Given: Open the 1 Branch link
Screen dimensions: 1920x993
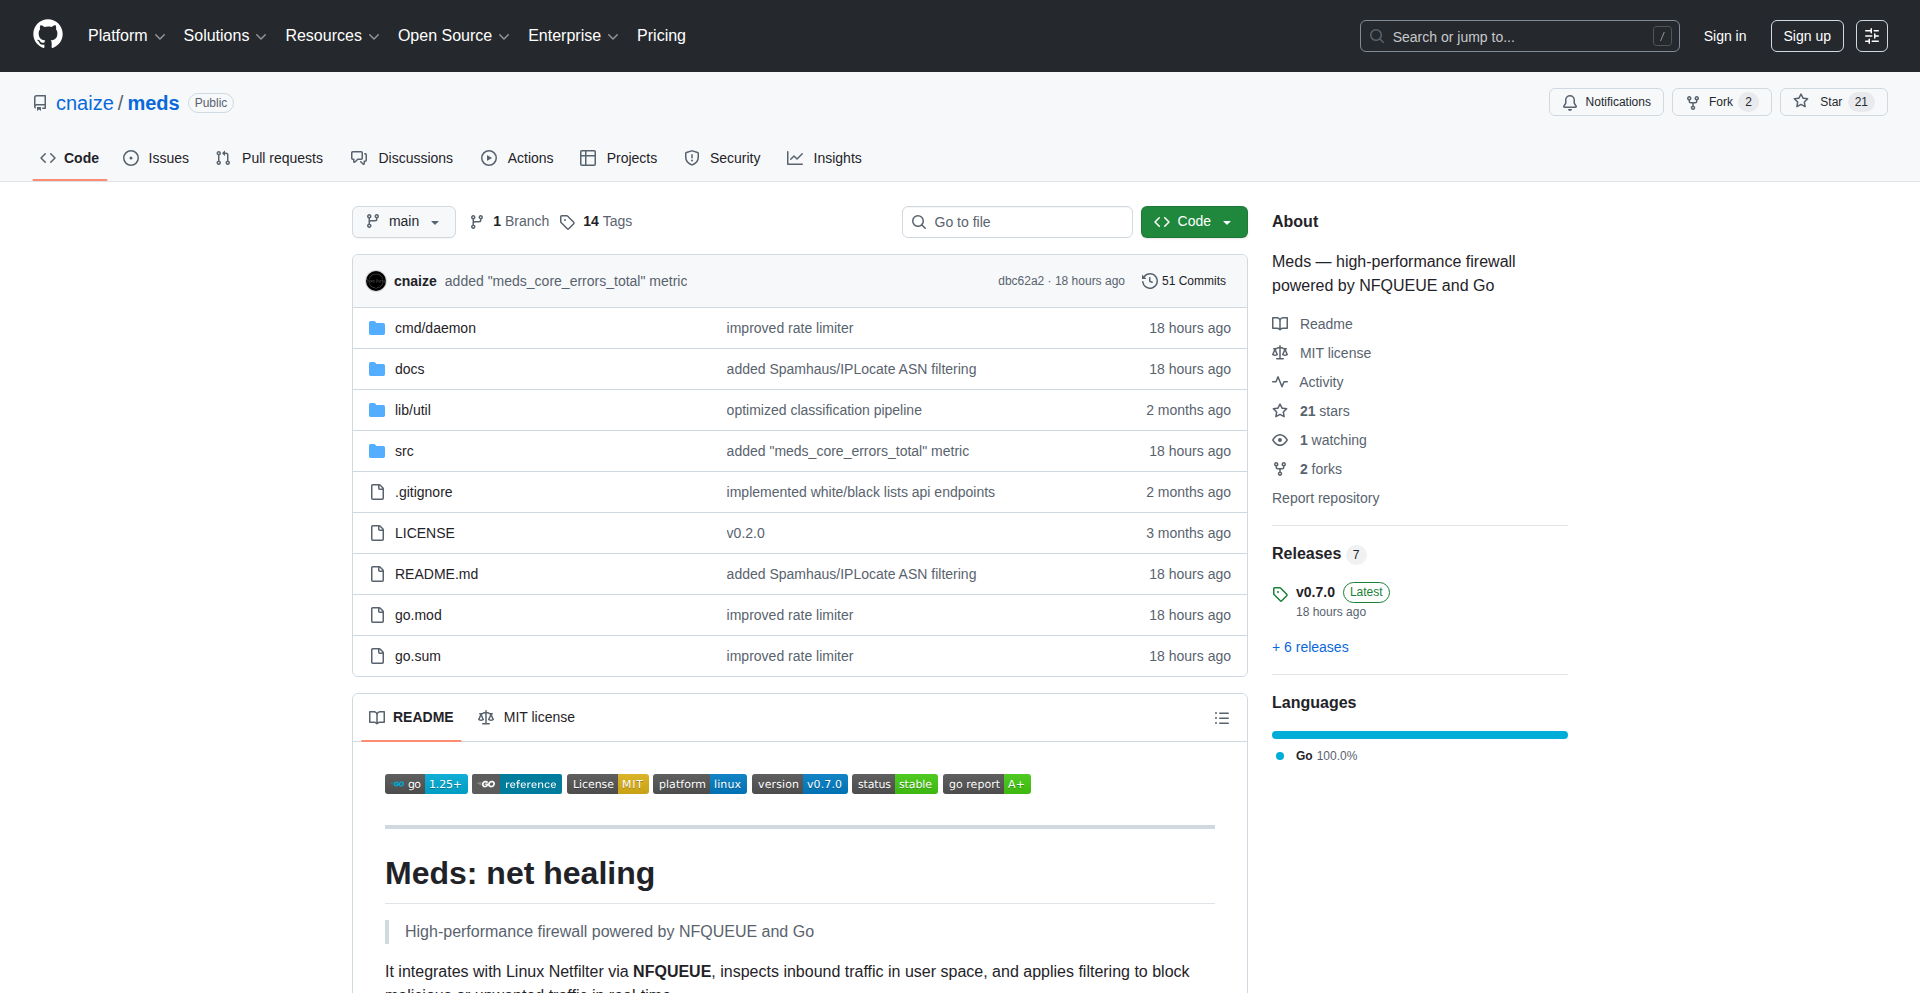Looking at the screenshot, I should coord(510,222).
